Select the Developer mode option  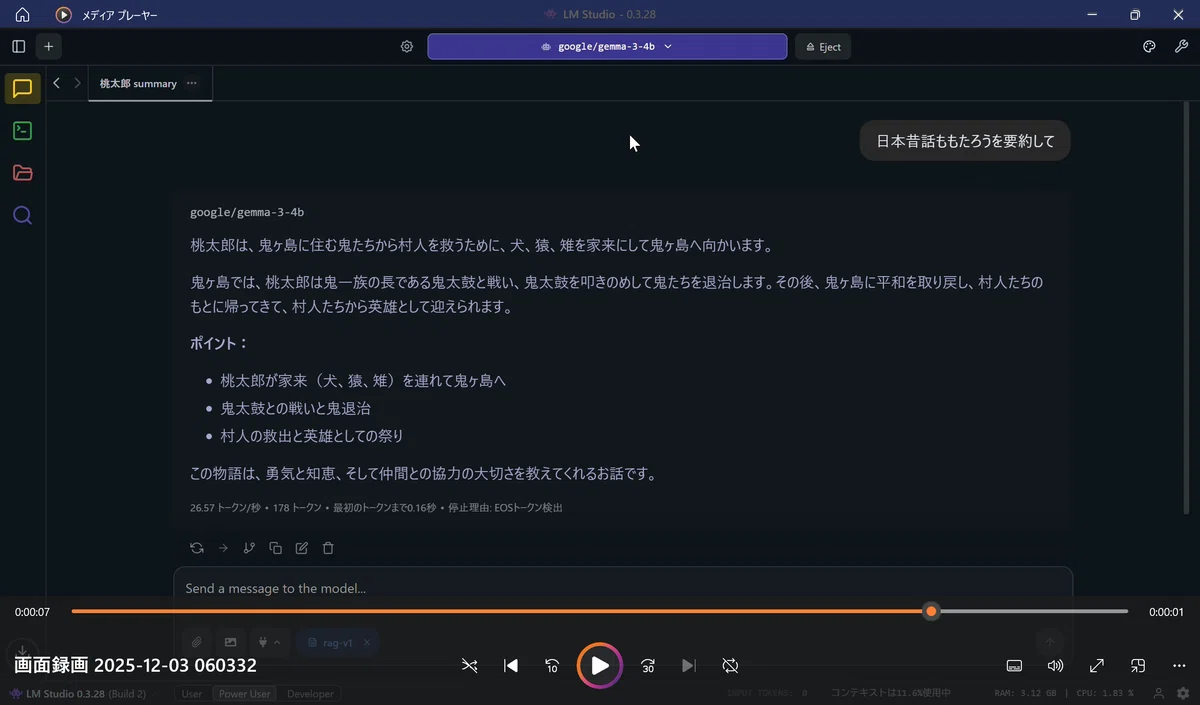point(310,693)
